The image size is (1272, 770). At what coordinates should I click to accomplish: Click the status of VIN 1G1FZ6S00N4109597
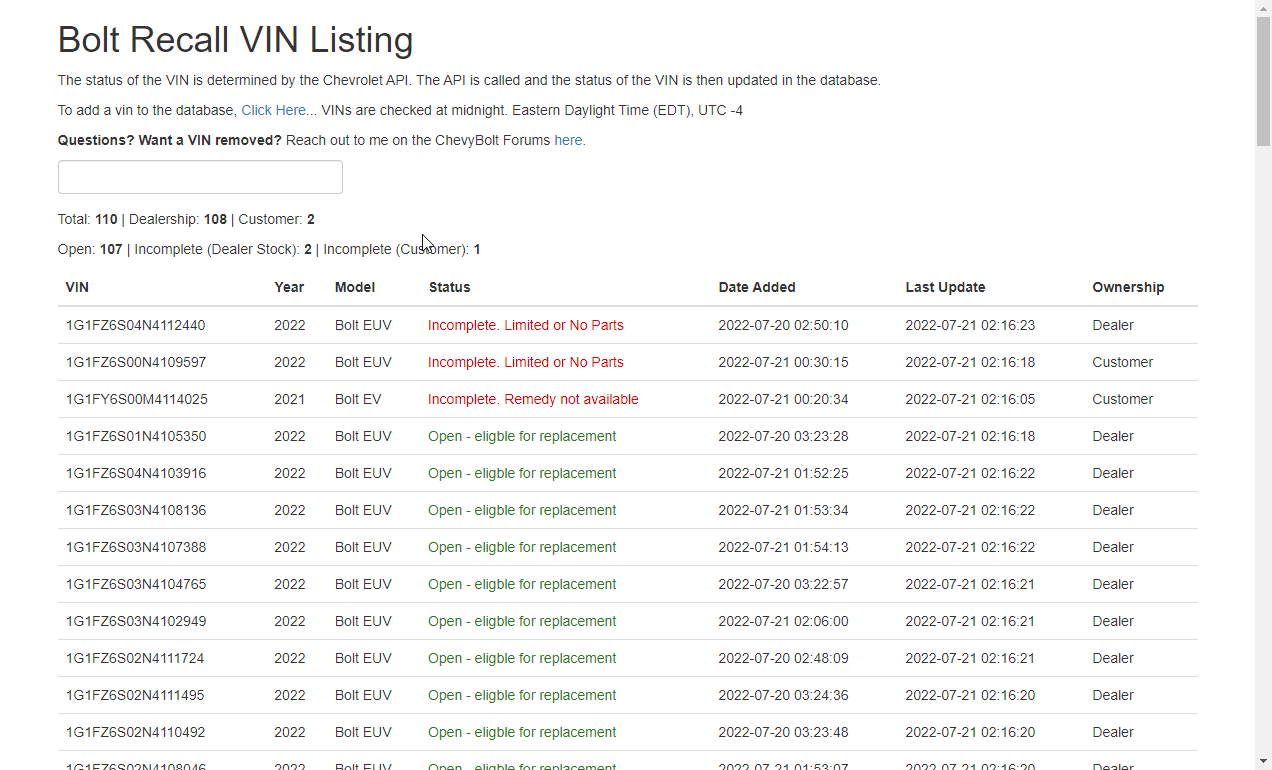526,362
